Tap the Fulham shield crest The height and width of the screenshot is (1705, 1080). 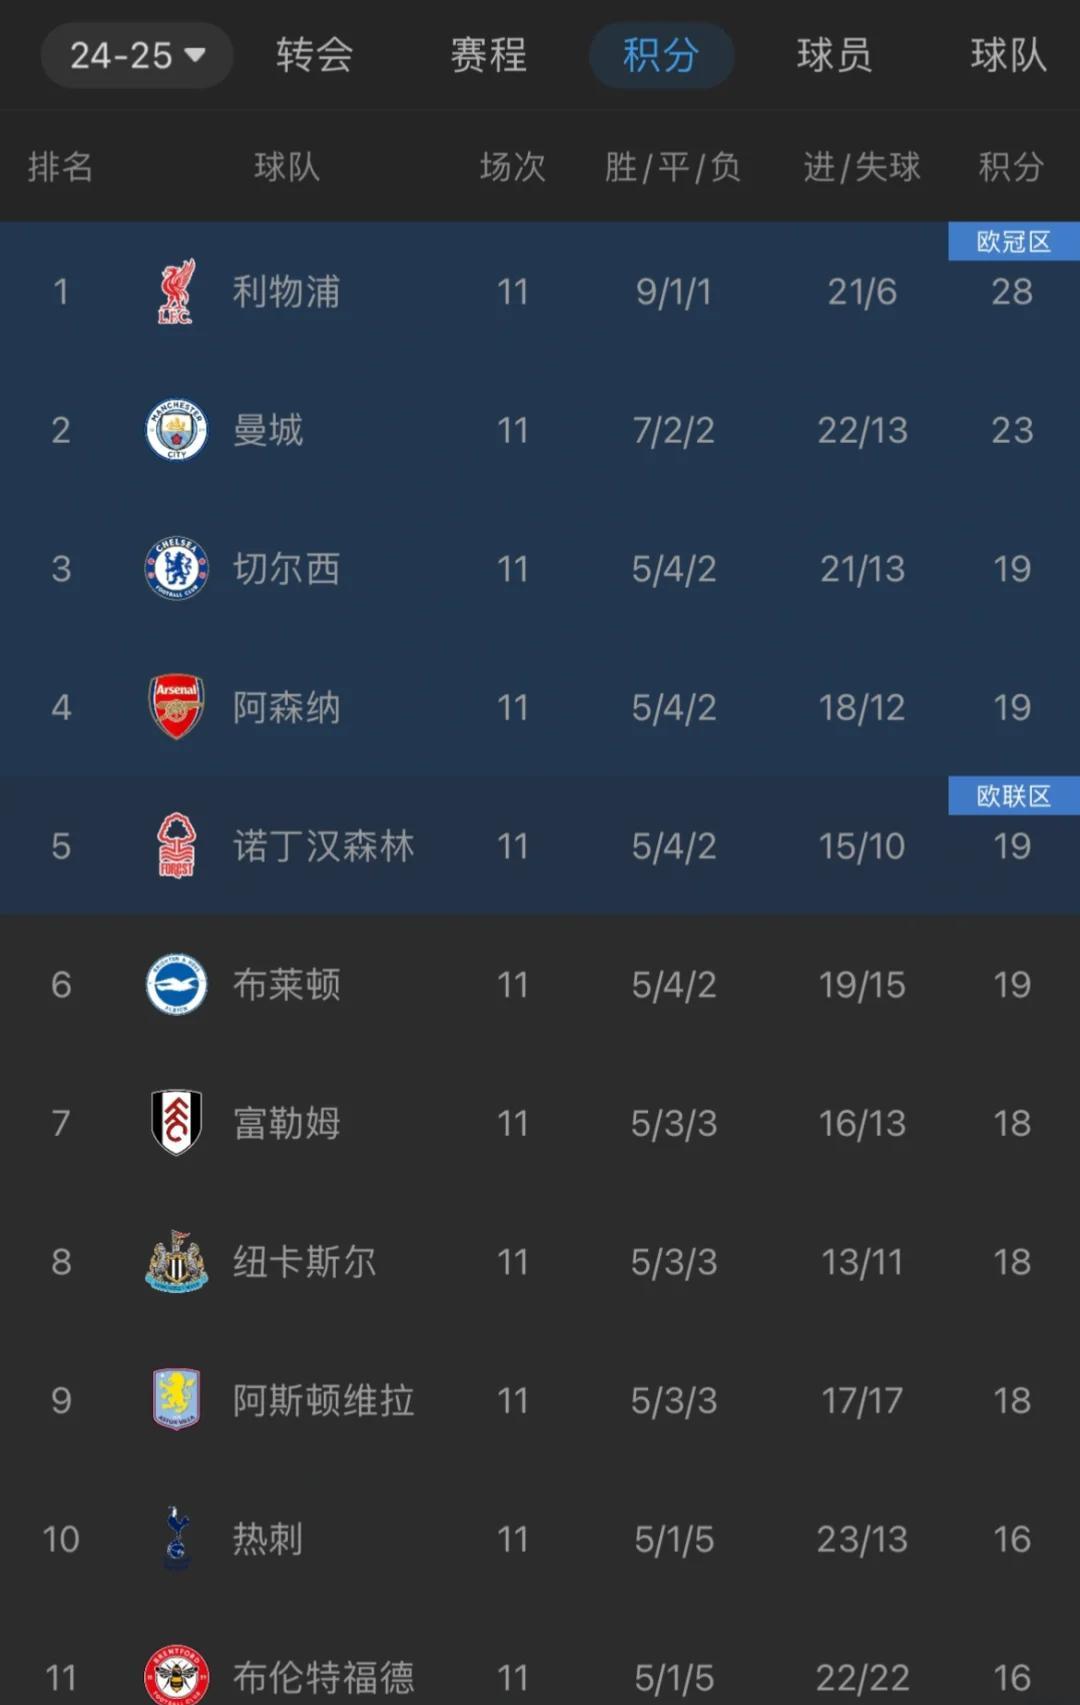[x=177, y=1123]
